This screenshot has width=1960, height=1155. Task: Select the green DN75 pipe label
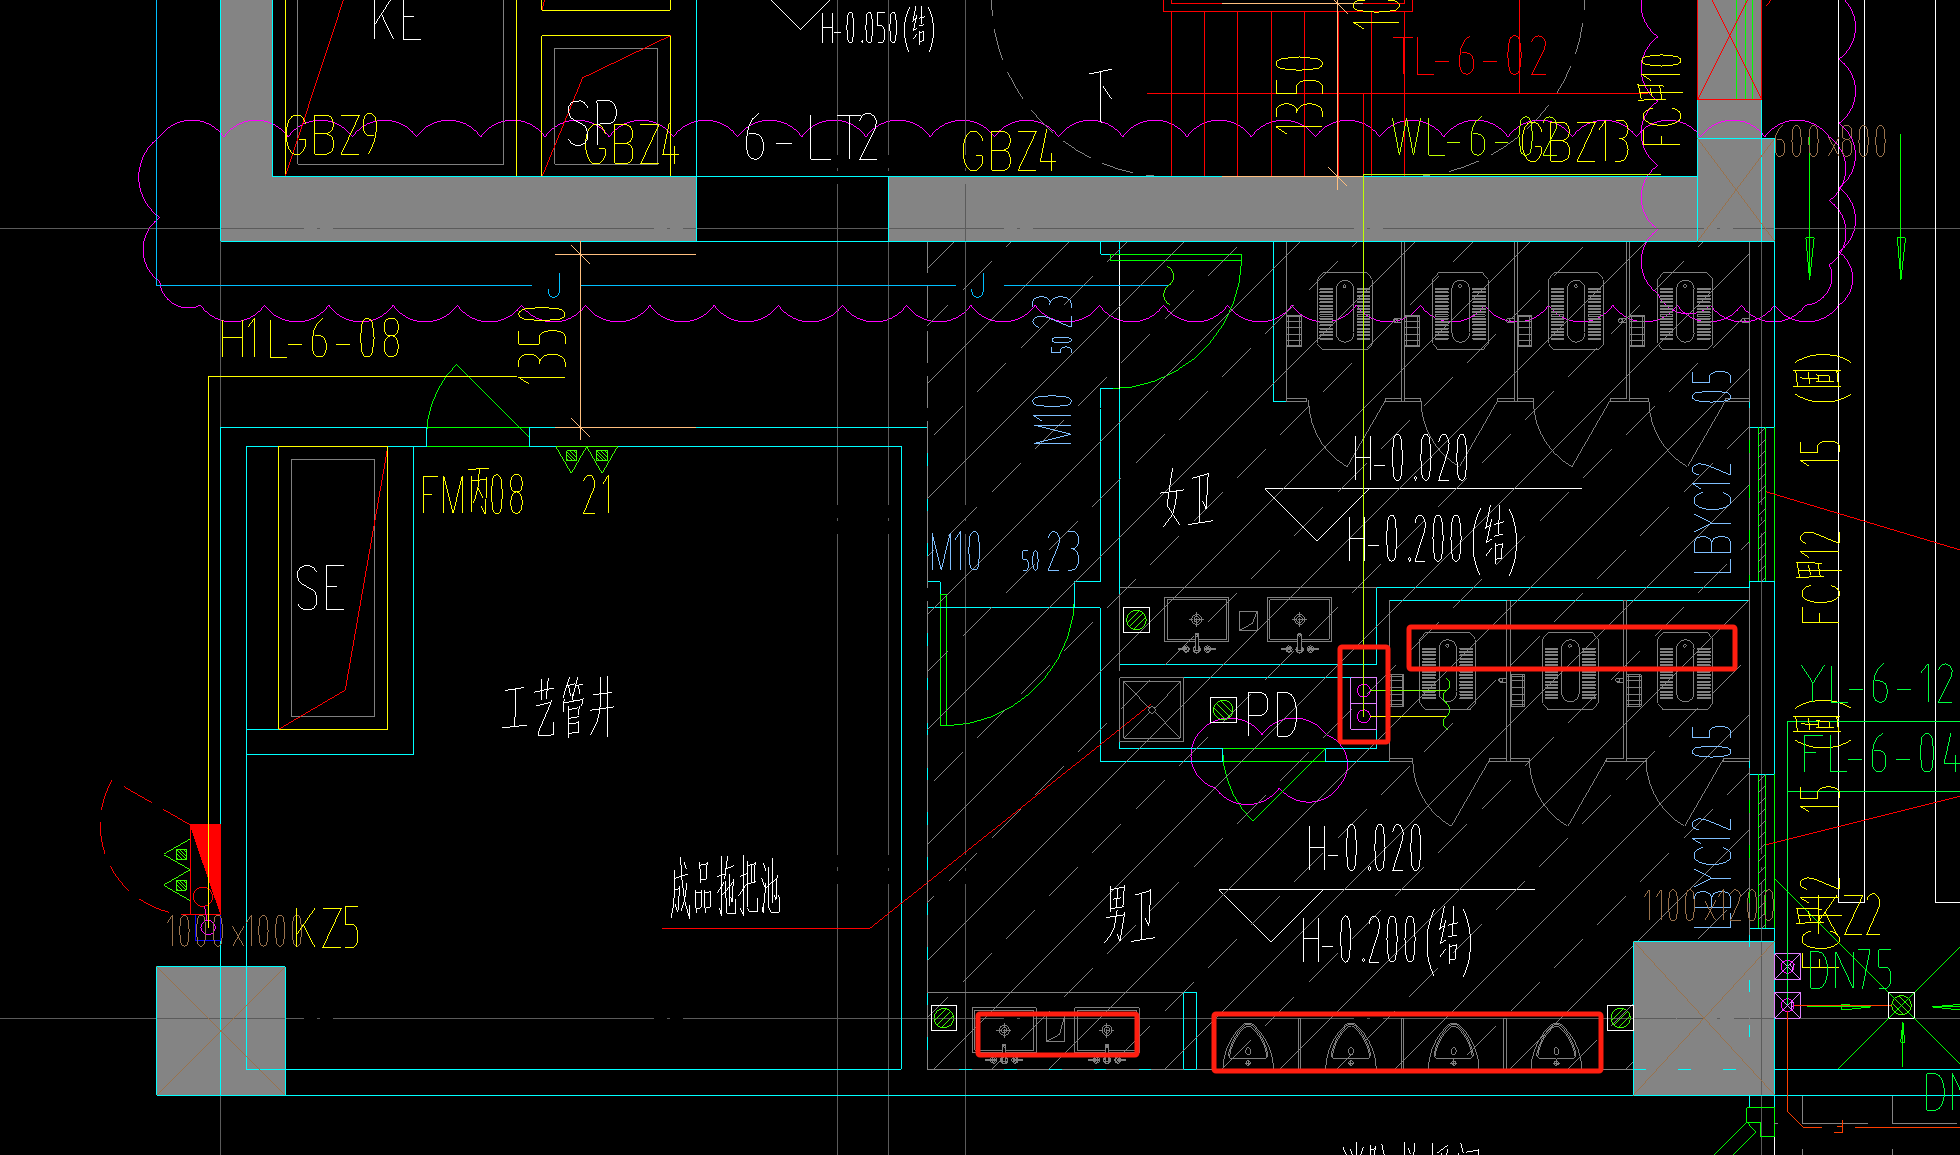click(1850, 969)
